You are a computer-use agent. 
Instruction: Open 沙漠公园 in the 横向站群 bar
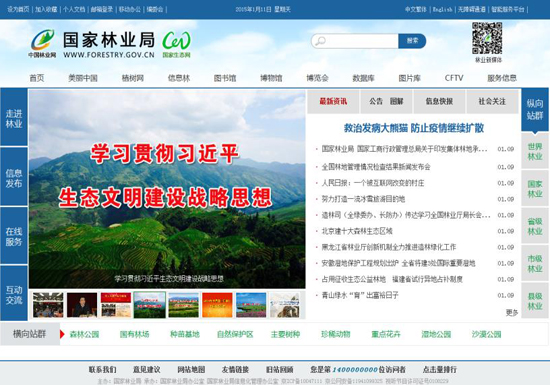point(486,334)
